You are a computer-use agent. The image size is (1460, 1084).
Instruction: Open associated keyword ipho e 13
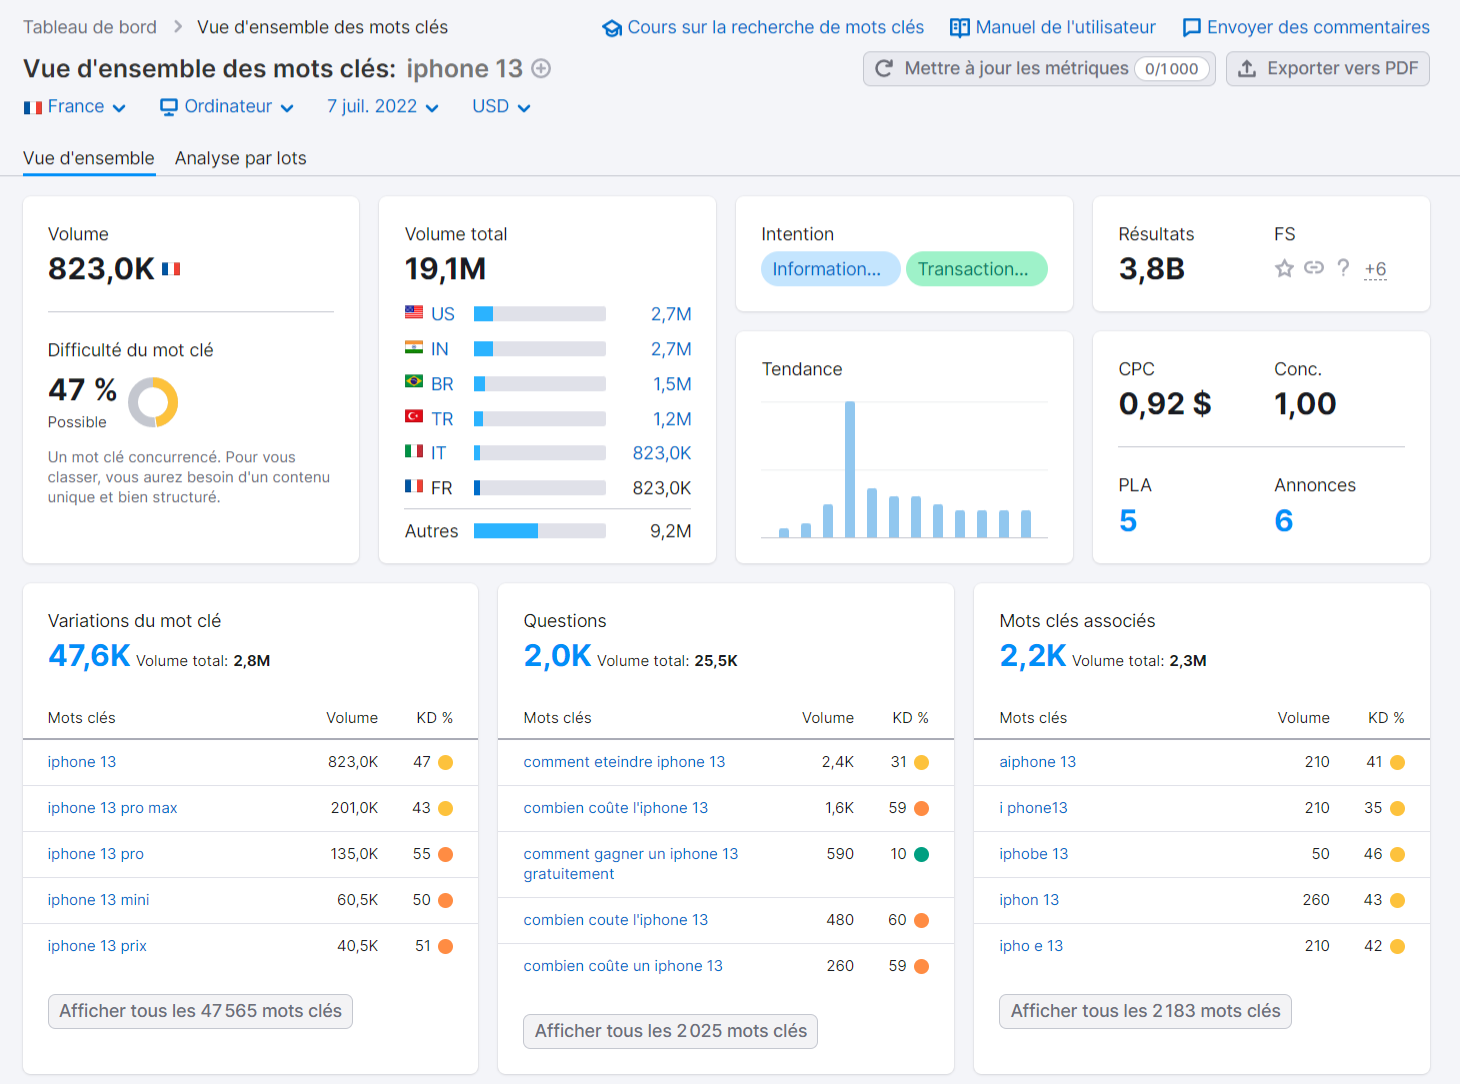[x=1031, y=946]
